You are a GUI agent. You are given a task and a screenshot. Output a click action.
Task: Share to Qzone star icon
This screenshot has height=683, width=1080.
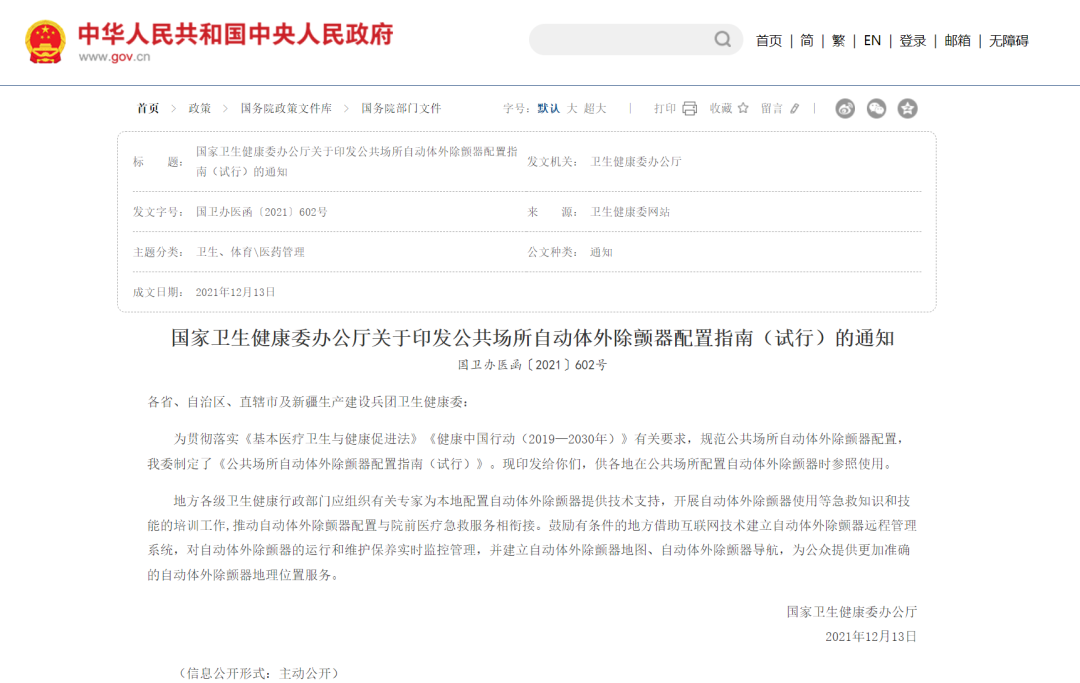pos(907,108)
